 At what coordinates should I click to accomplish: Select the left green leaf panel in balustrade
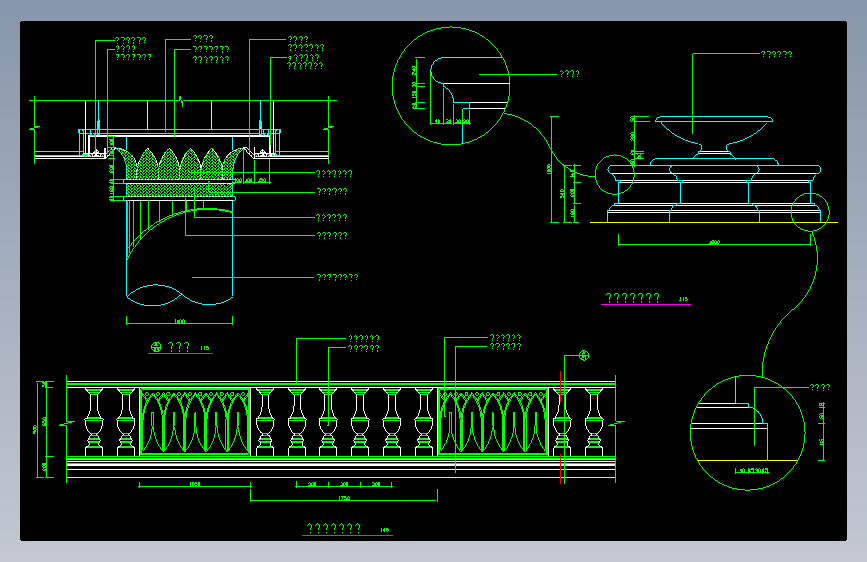(x=195, y=422)
